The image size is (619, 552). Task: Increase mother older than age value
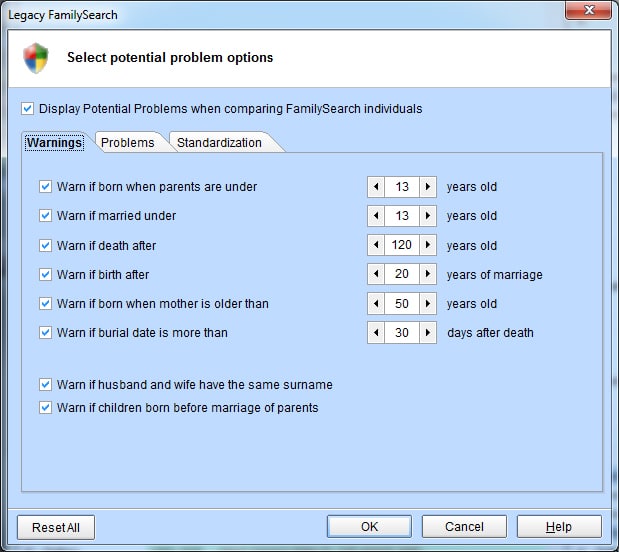tap(428, 303)
